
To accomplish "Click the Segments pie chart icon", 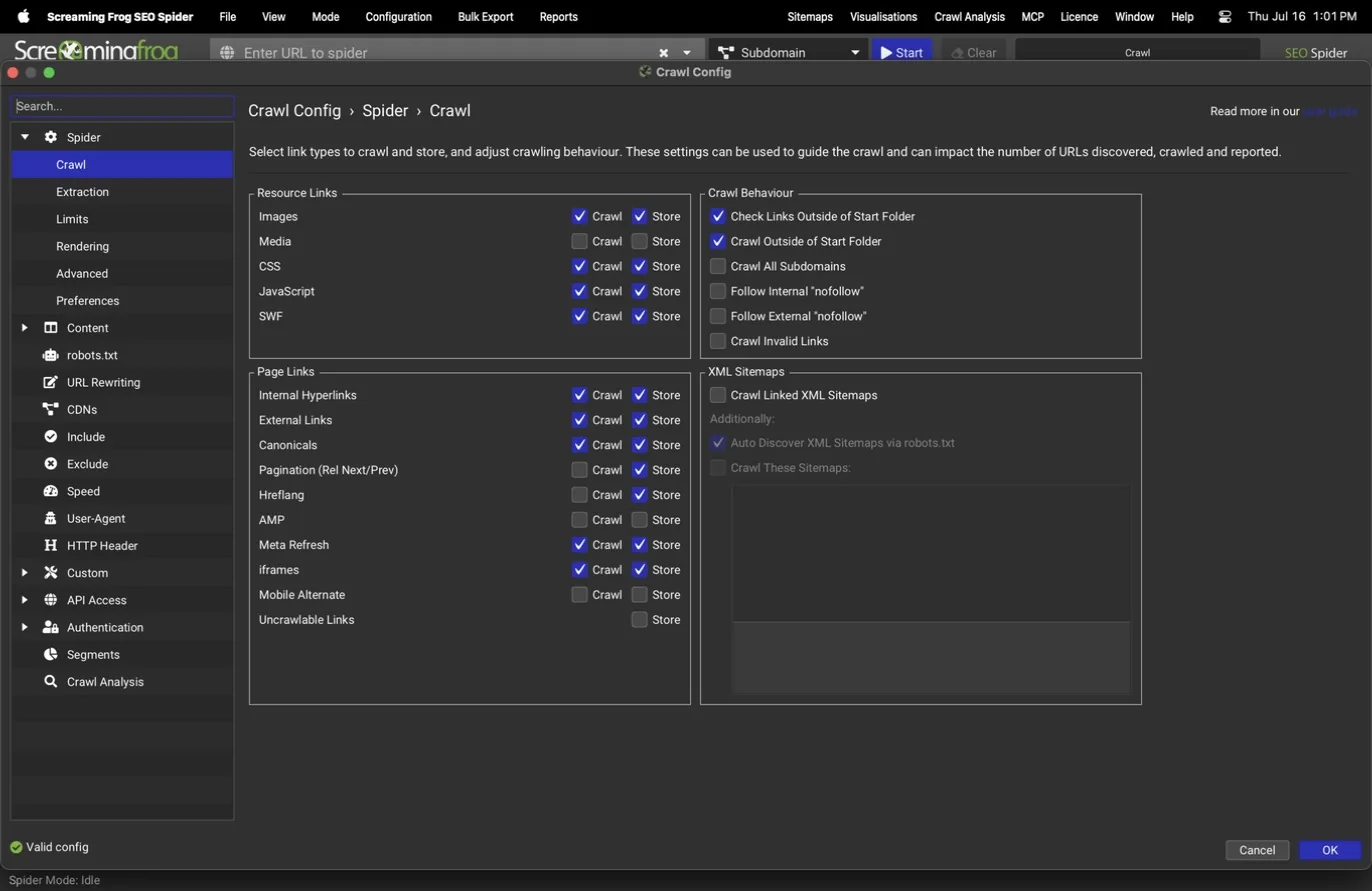I will point(50,654).
